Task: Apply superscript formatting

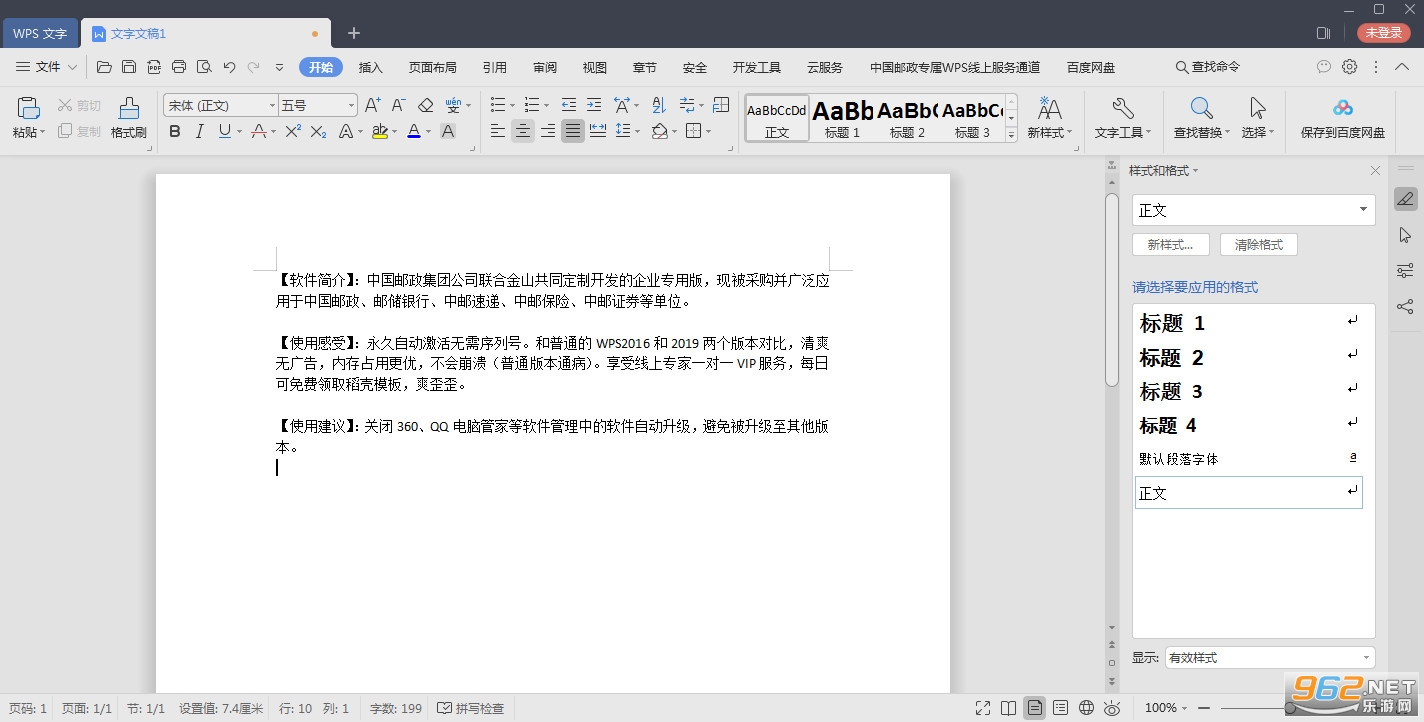Action: point(293,131)
